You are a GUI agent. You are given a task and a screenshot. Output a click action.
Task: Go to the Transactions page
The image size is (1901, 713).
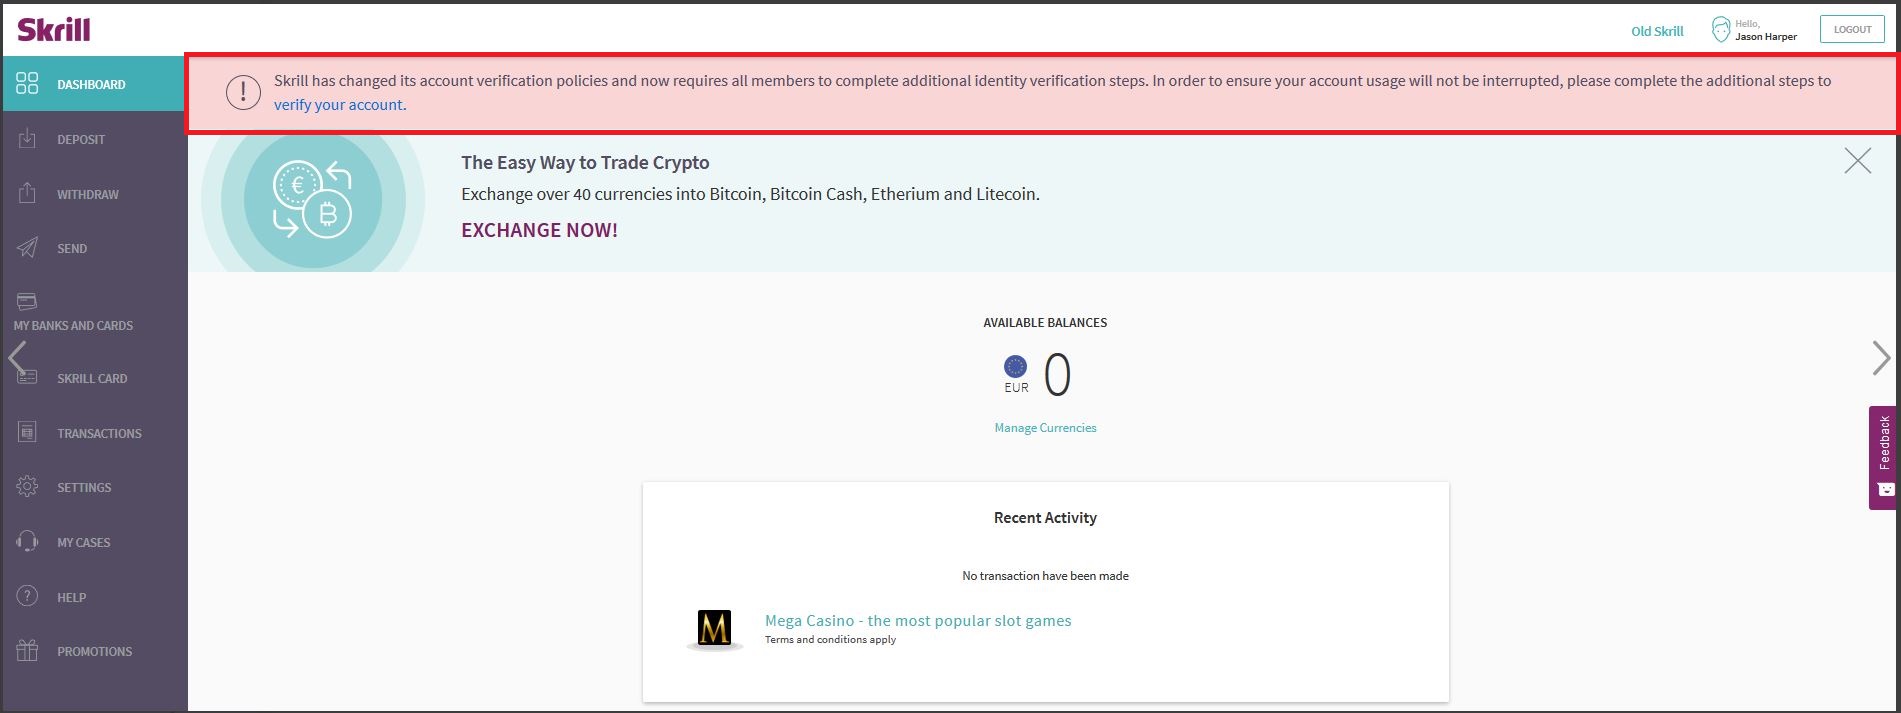94,433
